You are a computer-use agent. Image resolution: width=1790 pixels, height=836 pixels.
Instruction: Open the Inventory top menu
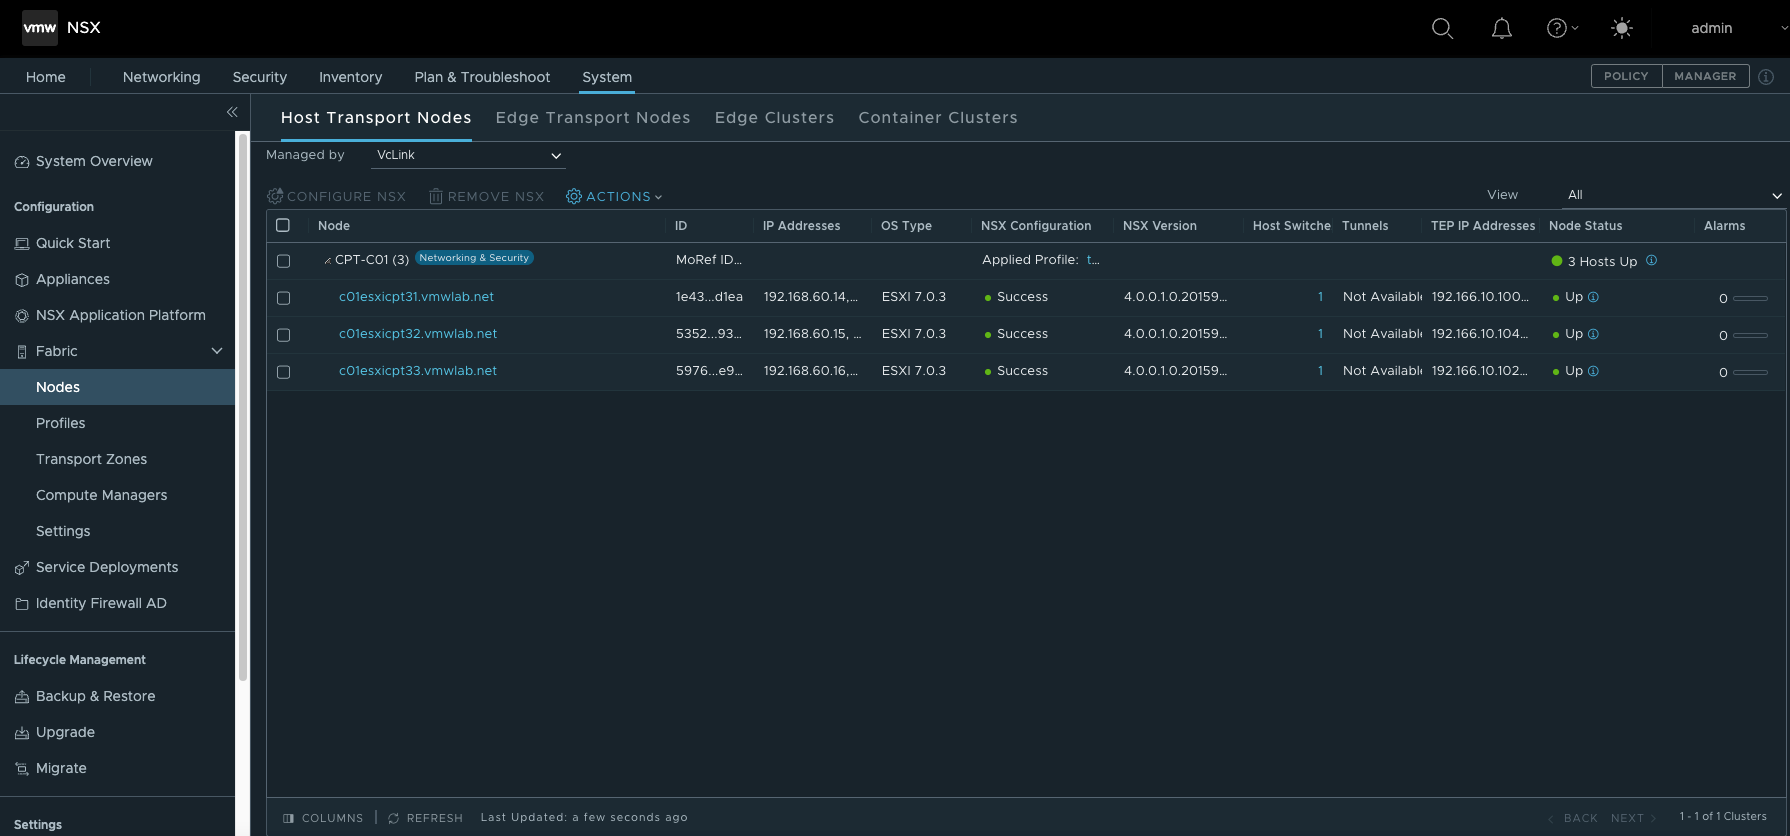tap(350, 77)
